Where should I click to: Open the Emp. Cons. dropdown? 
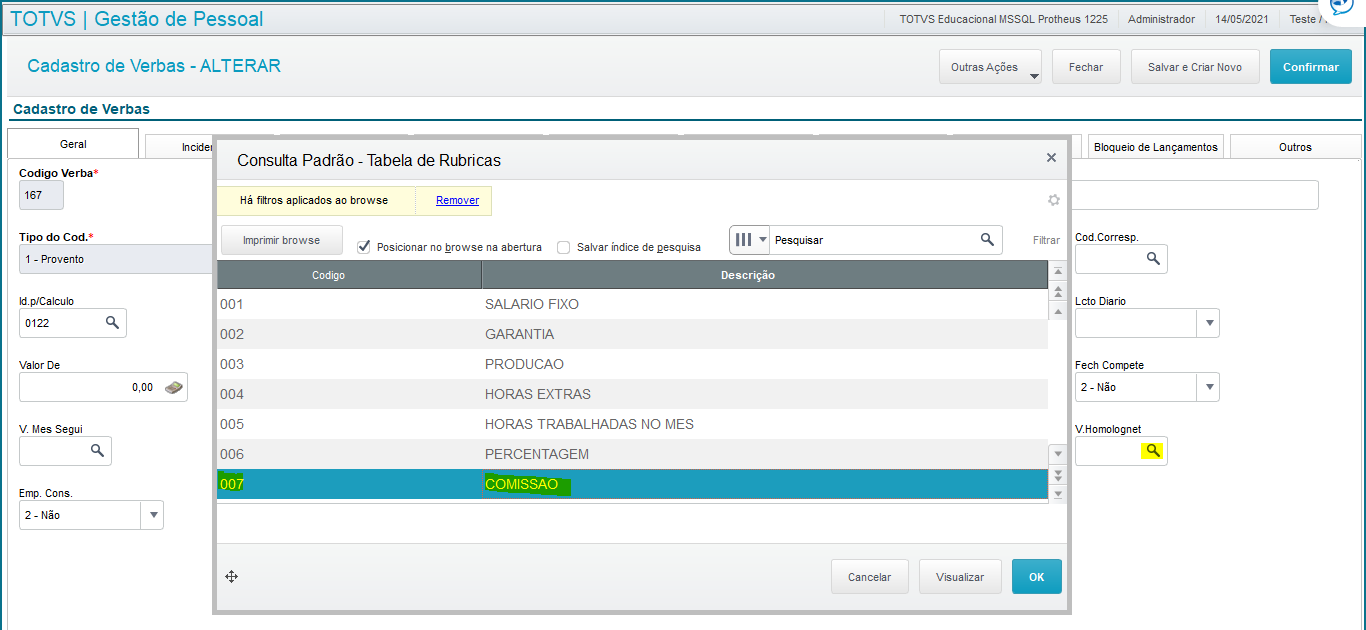pyautogui.click(x=153, y=515)
